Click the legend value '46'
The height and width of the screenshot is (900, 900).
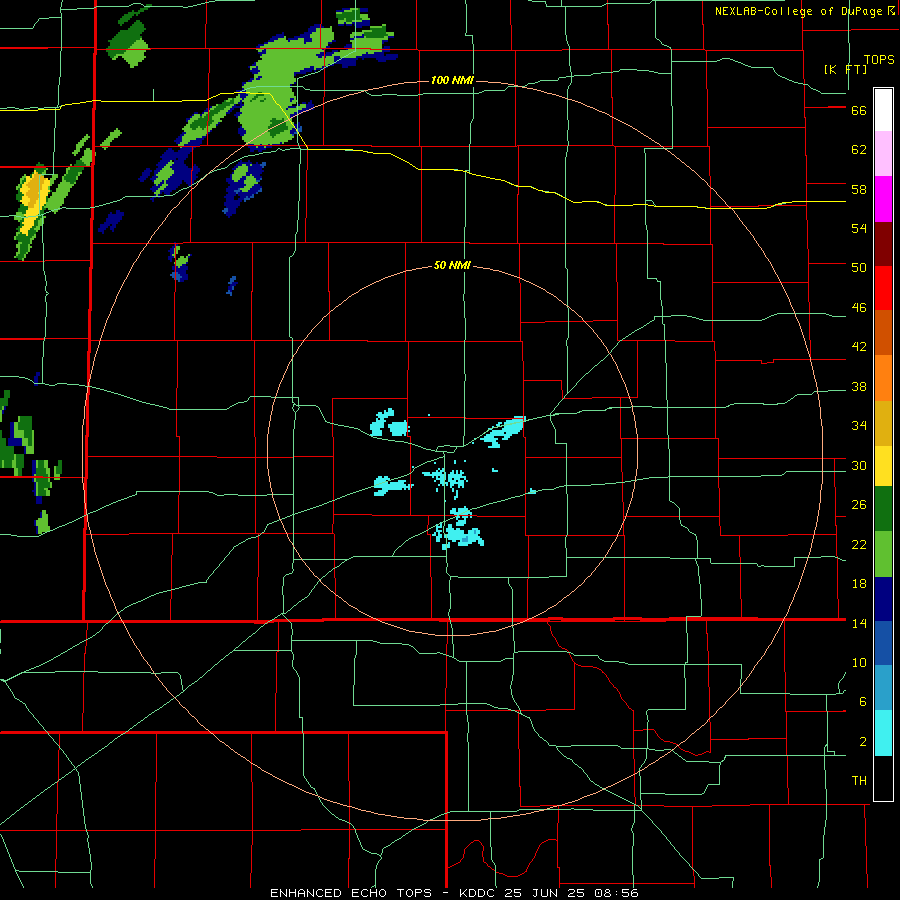(859, 308)
